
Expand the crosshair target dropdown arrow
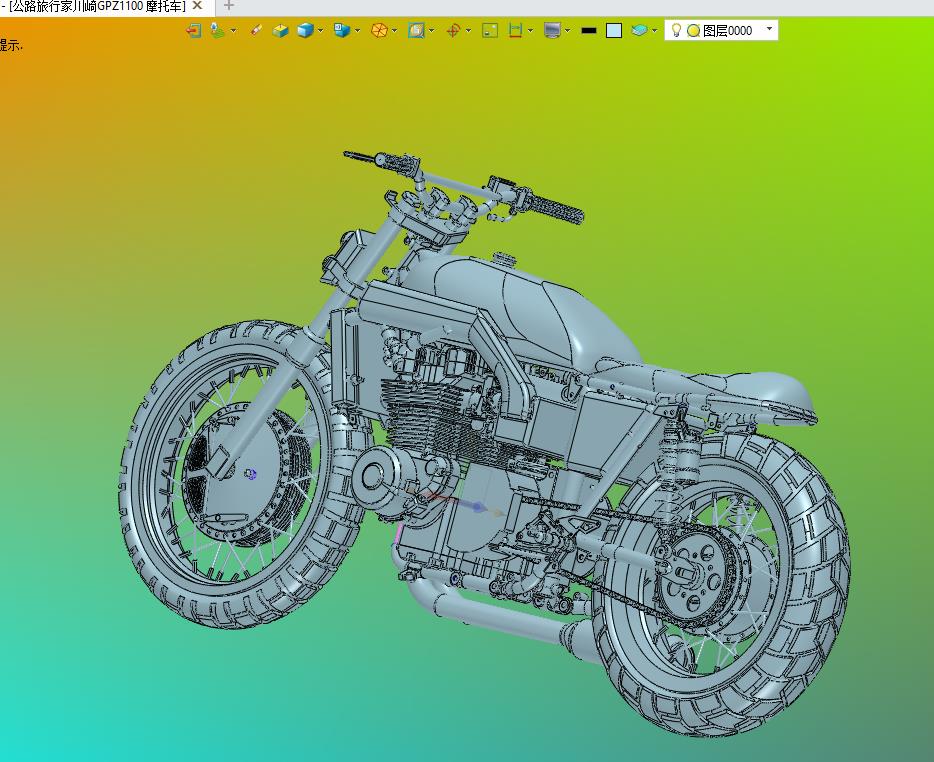(468, 30)
